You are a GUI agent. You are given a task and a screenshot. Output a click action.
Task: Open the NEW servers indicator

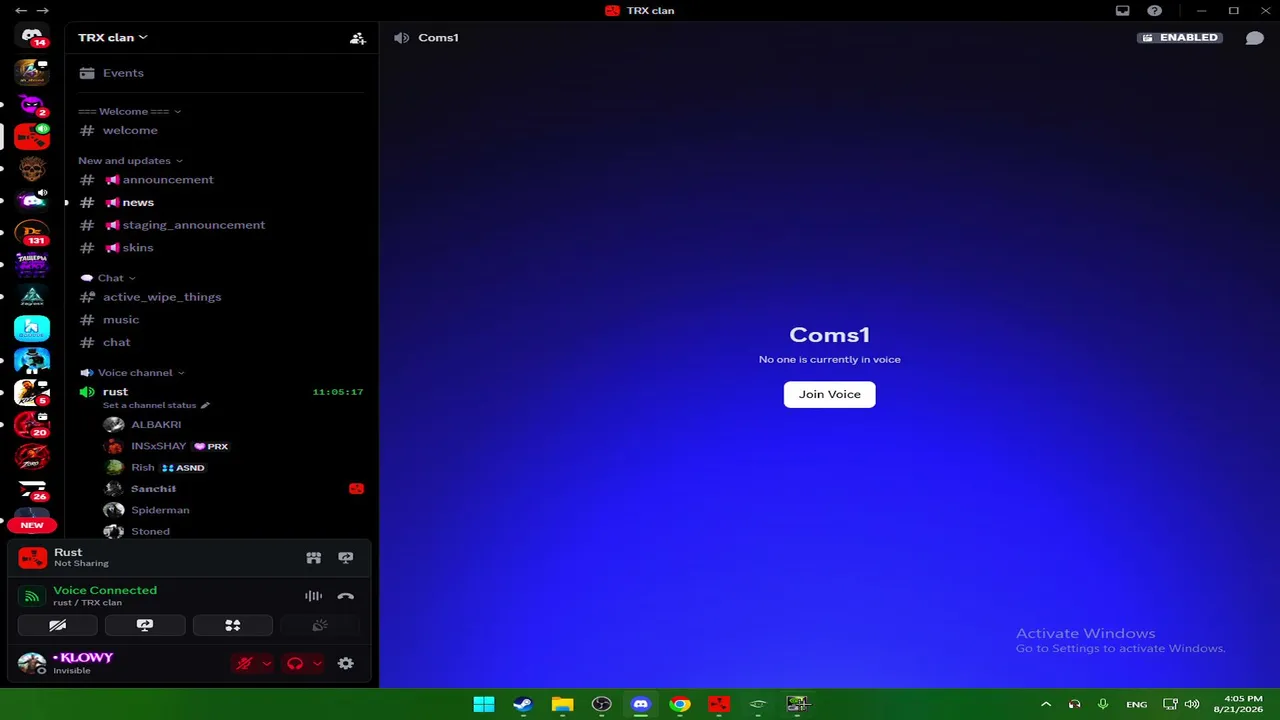32,525
